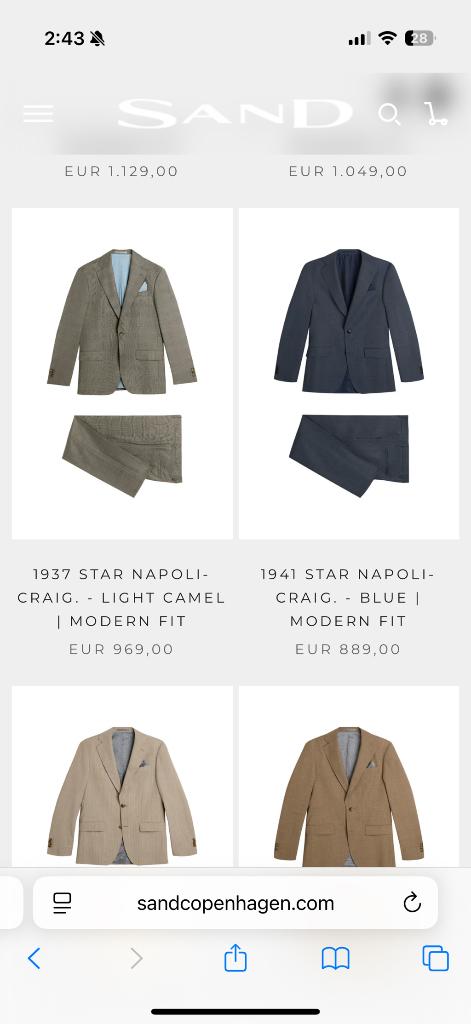471x1024 pixels.
Task: Tap the Safari forward arrow
Action: coord(136,958)
